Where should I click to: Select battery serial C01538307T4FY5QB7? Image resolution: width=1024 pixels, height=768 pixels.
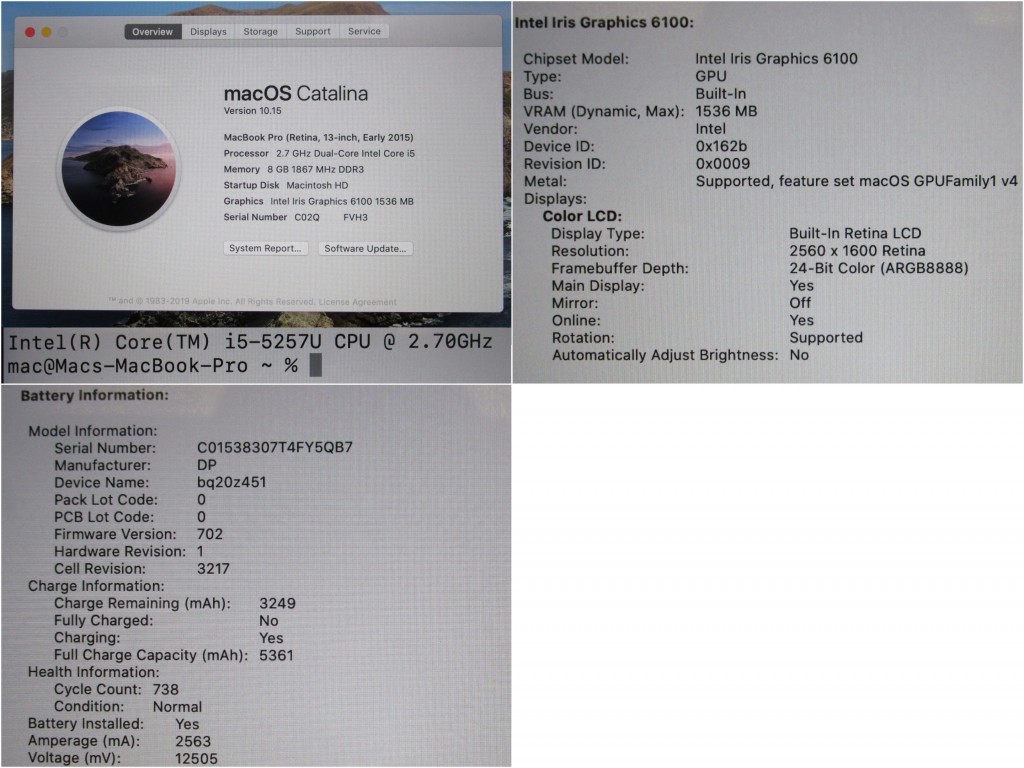[275, 448]
